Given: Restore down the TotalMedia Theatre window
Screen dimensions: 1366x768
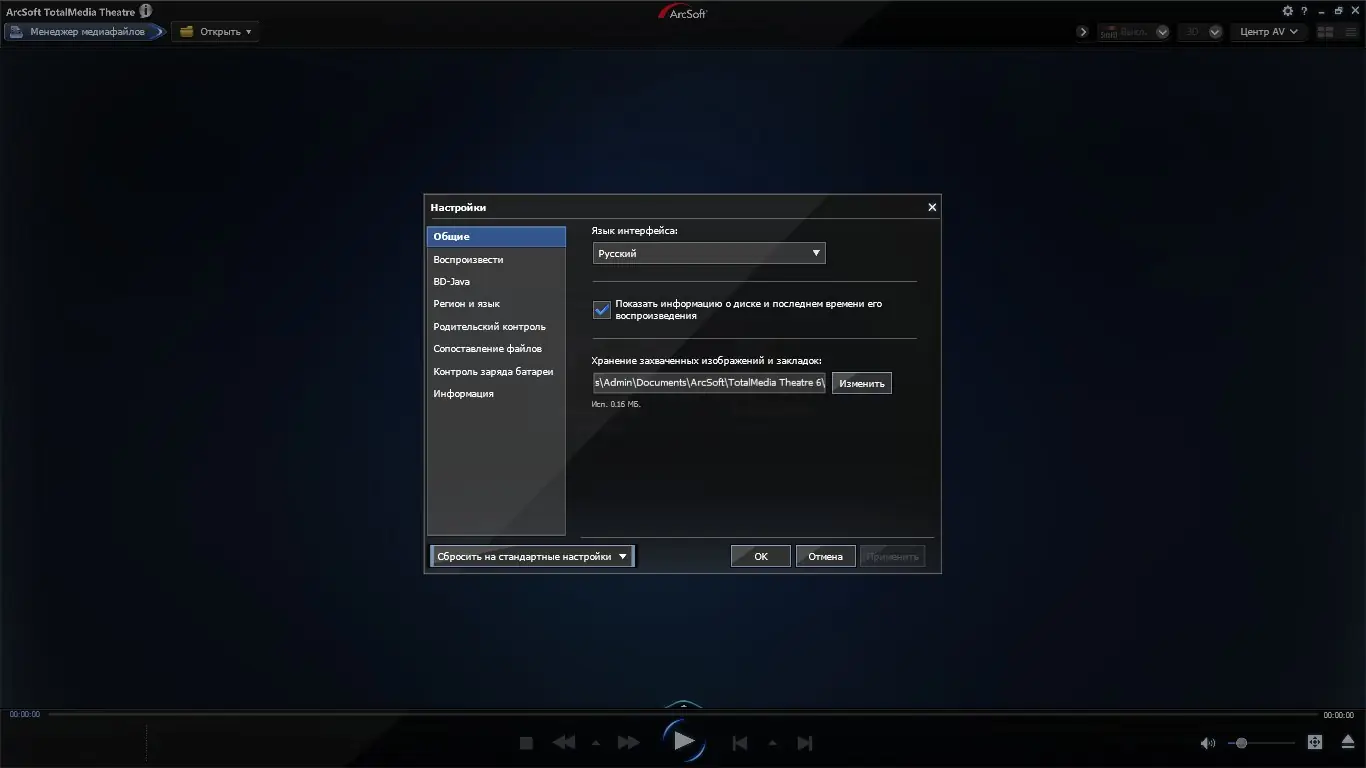Looking at the screenshot, I should pyautogui.click(x=1339, y=11).
